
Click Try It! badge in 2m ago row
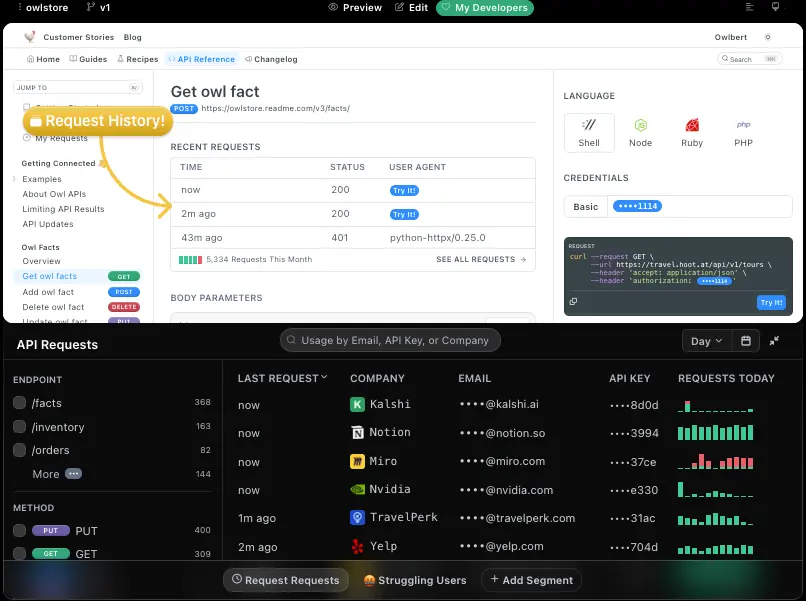[404, 214]
